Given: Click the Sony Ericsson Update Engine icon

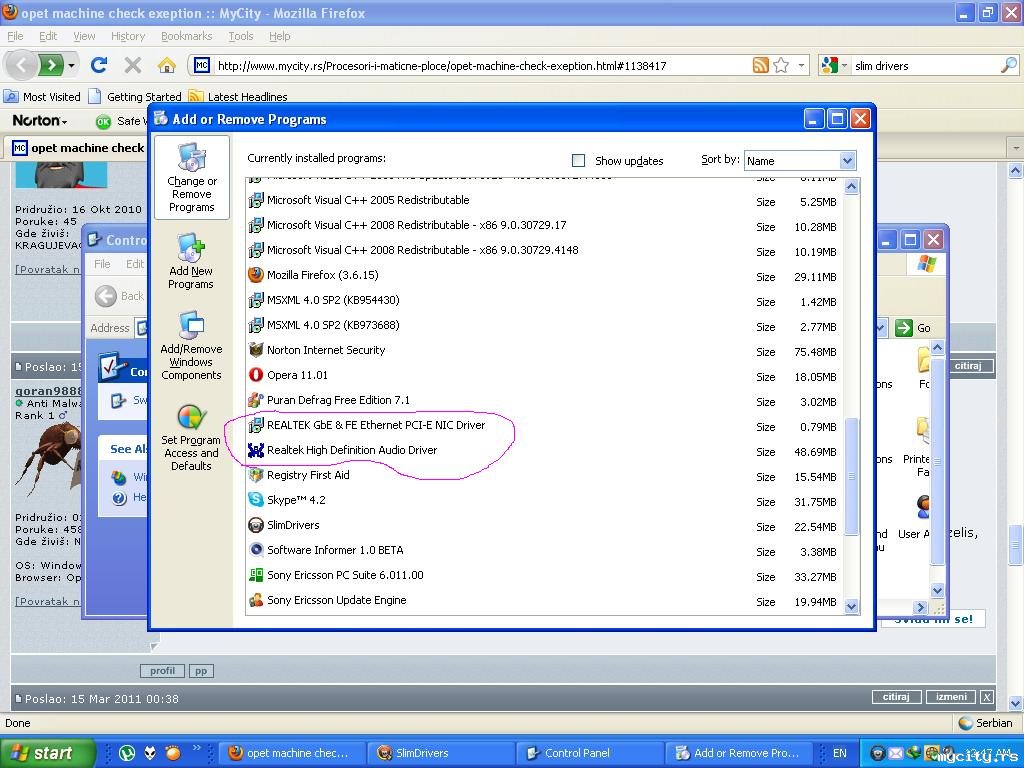Looking at the screenshot, I should [x=256, y=600].
